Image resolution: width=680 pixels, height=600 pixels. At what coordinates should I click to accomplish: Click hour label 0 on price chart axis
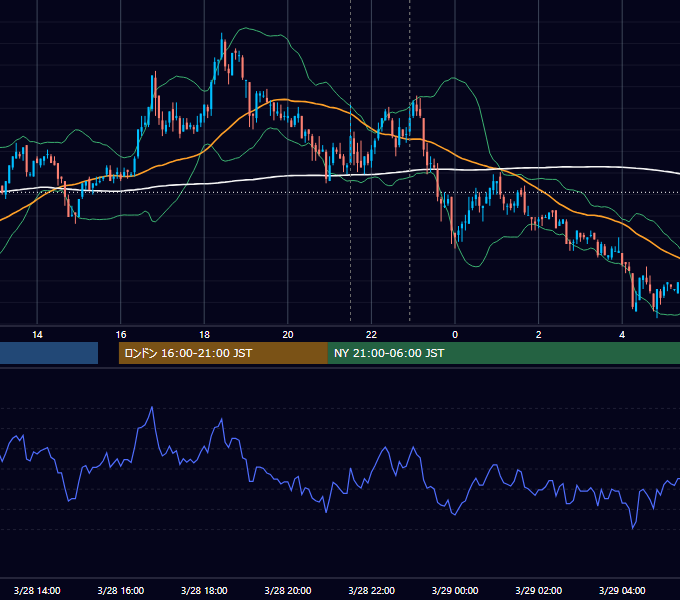(455, 335)
